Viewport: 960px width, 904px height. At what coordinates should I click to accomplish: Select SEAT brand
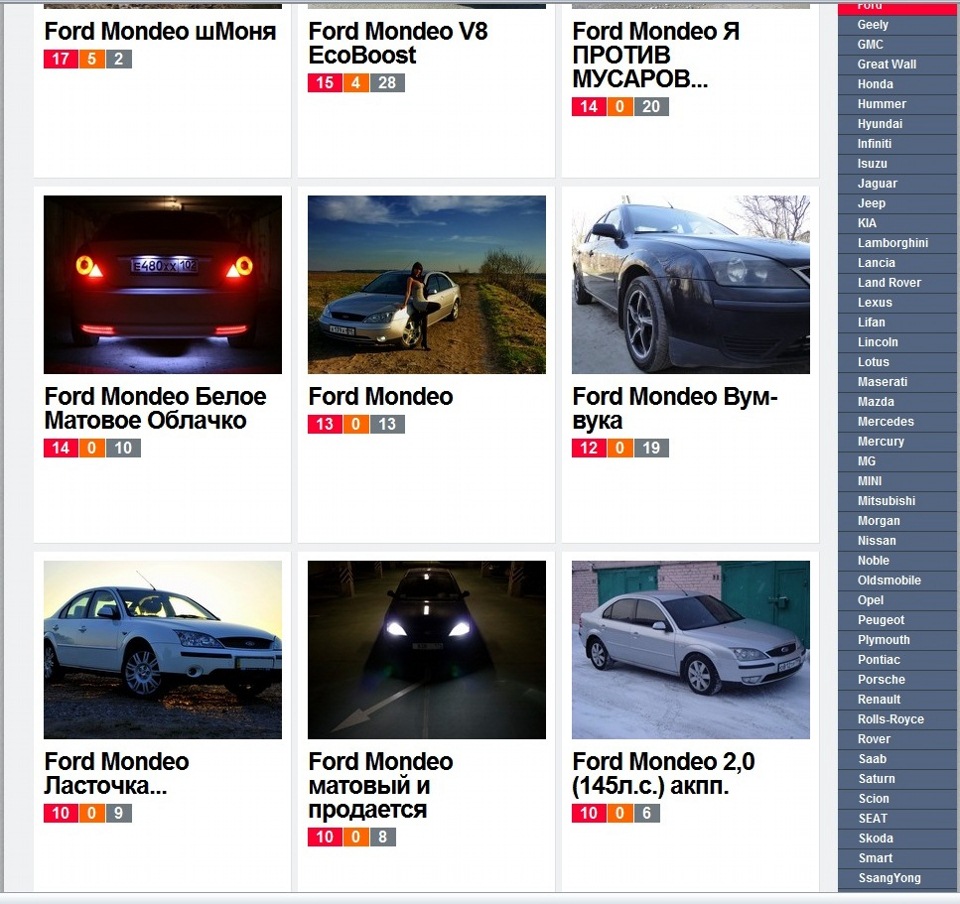click(x=899, y=819)
